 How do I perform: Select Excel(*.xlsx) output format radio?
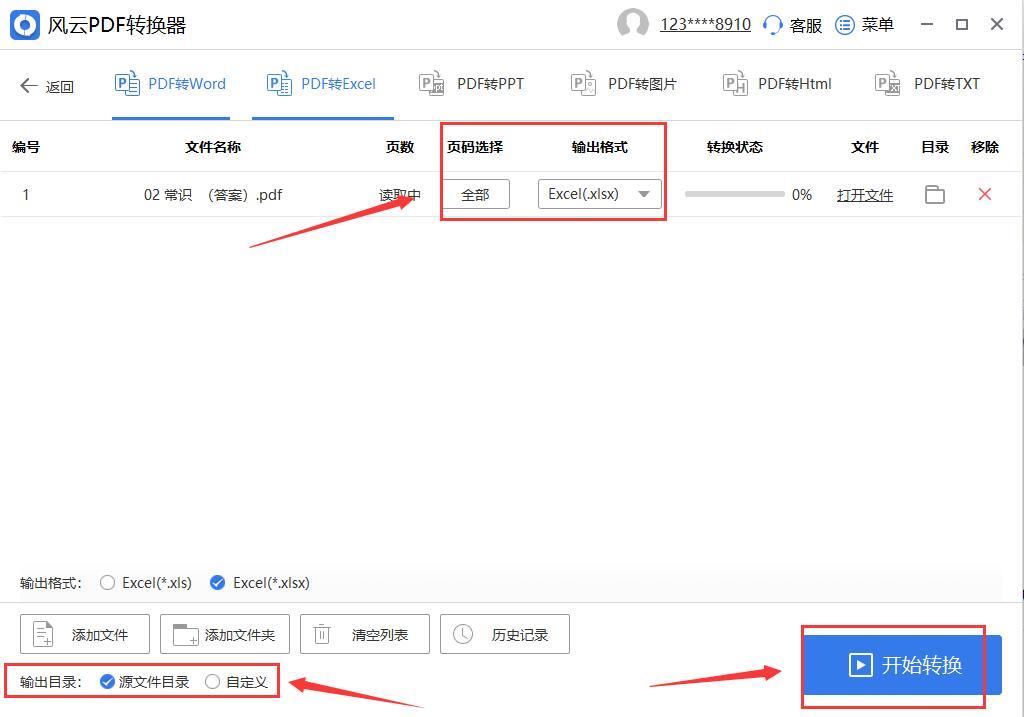pos(217,582)
